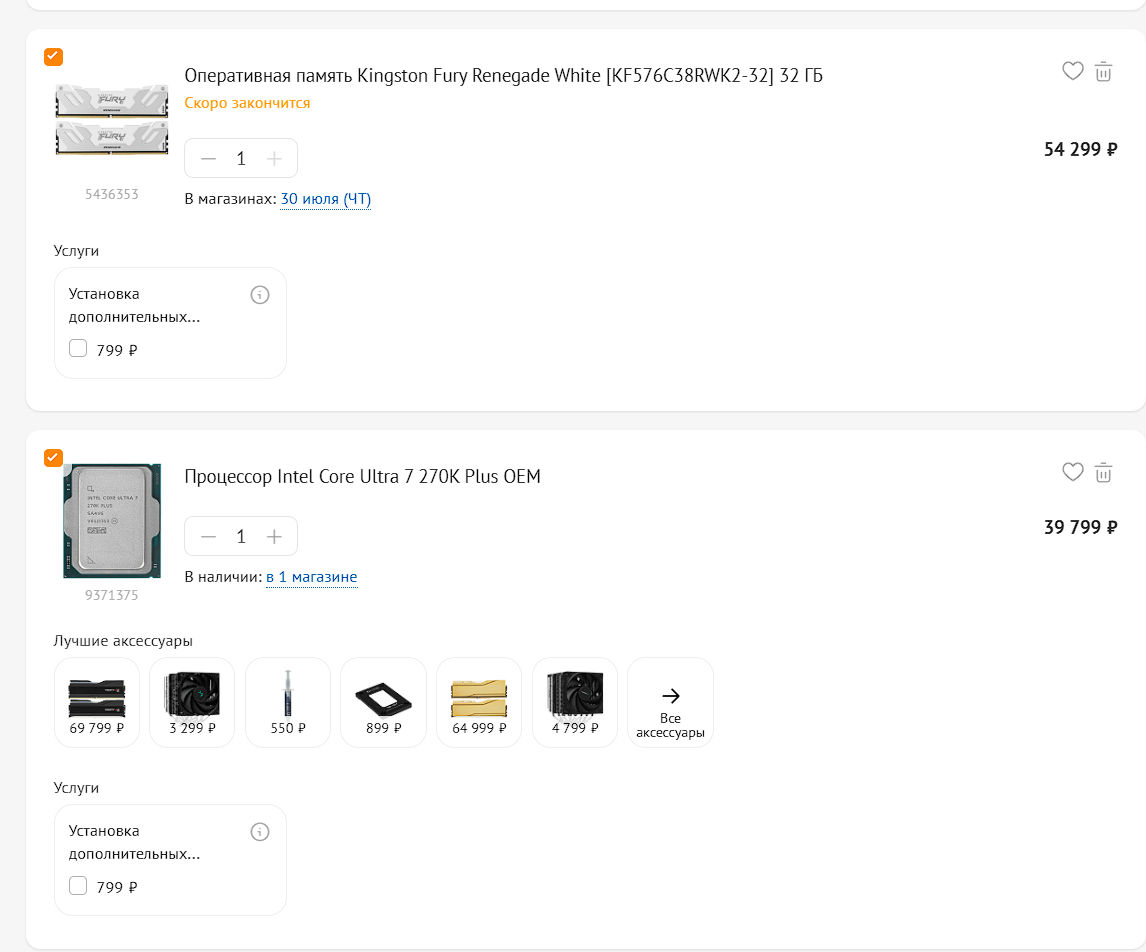Remove Intel processor using trash icon
The width and height of the screenshot is (1146, 952).
[x=1104, y=473]
